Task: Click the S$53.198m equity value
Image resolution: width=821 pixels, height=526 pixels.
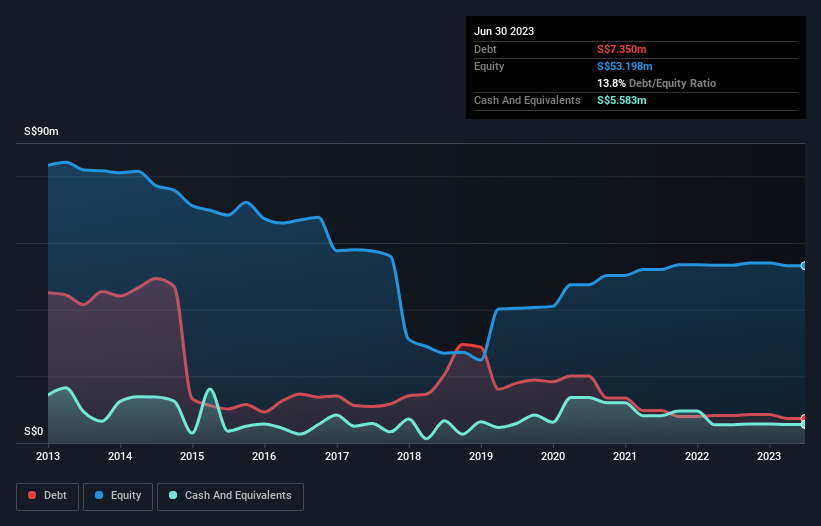Action: pyautogui.click(x=625, y=66)
